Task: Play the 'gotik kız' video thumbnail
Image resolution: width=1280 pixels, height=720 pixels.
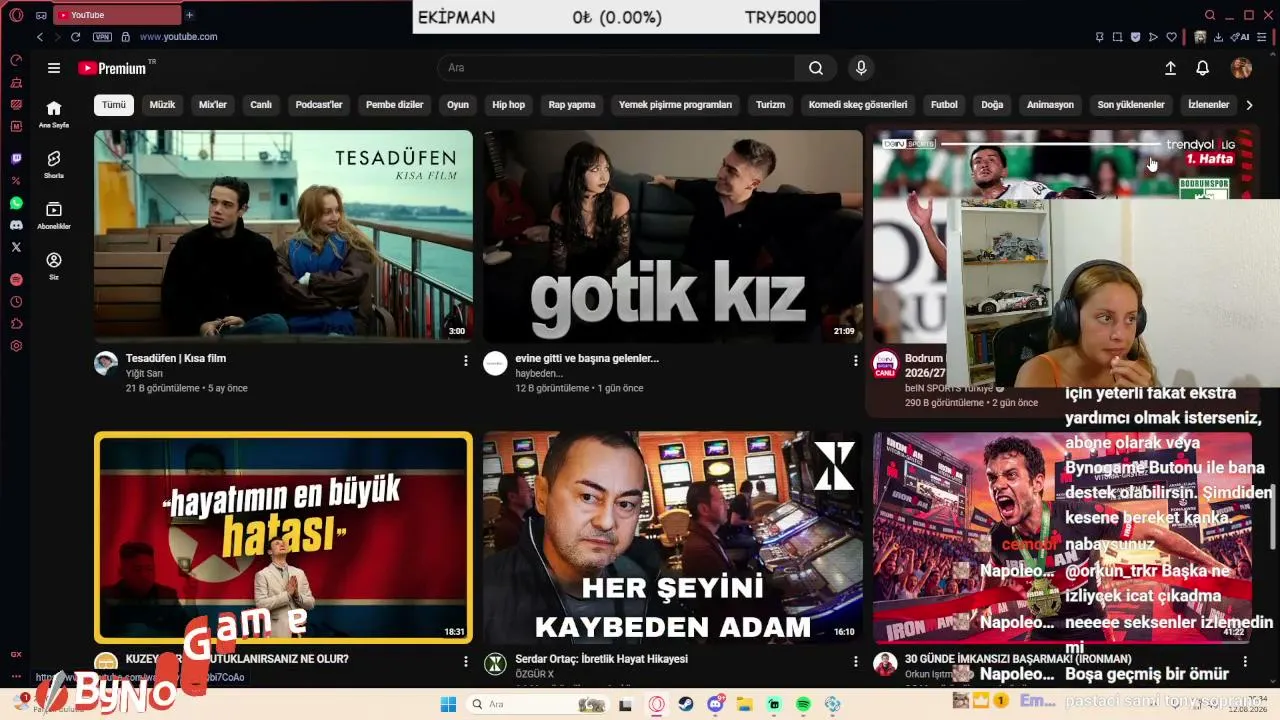Action: 673,236
